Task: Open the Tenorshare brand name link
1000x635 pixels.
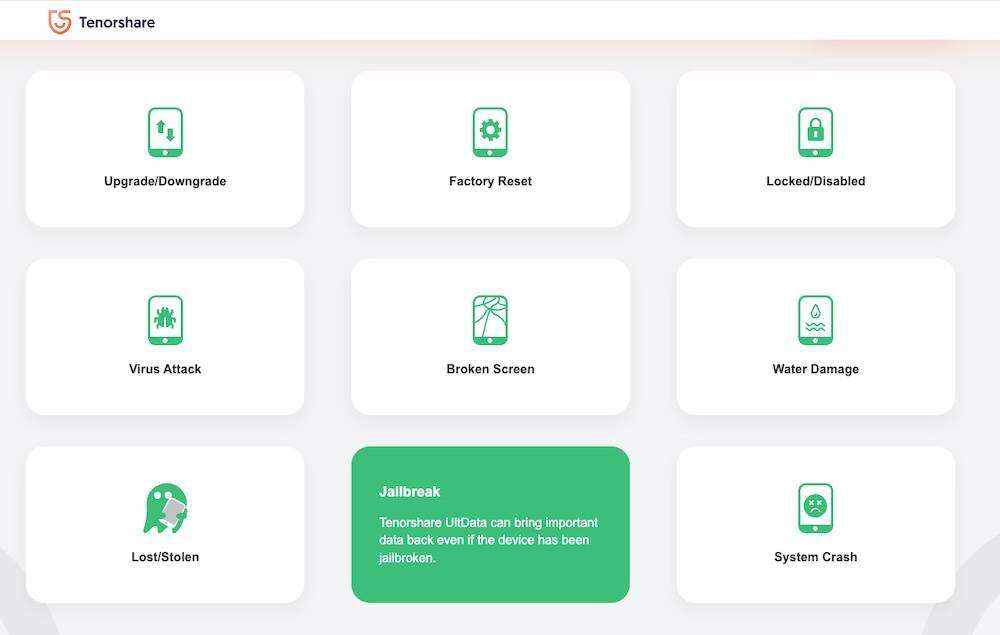Action: 117,22
